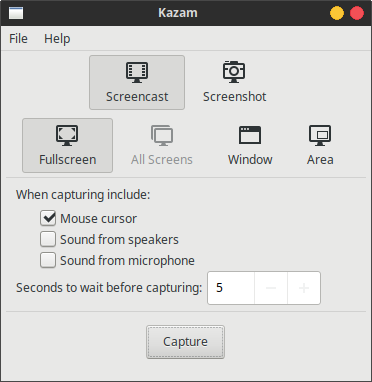This screenshot has width=372, height=382.
Task: Select the Window capture icon
Action: [250, 135]
